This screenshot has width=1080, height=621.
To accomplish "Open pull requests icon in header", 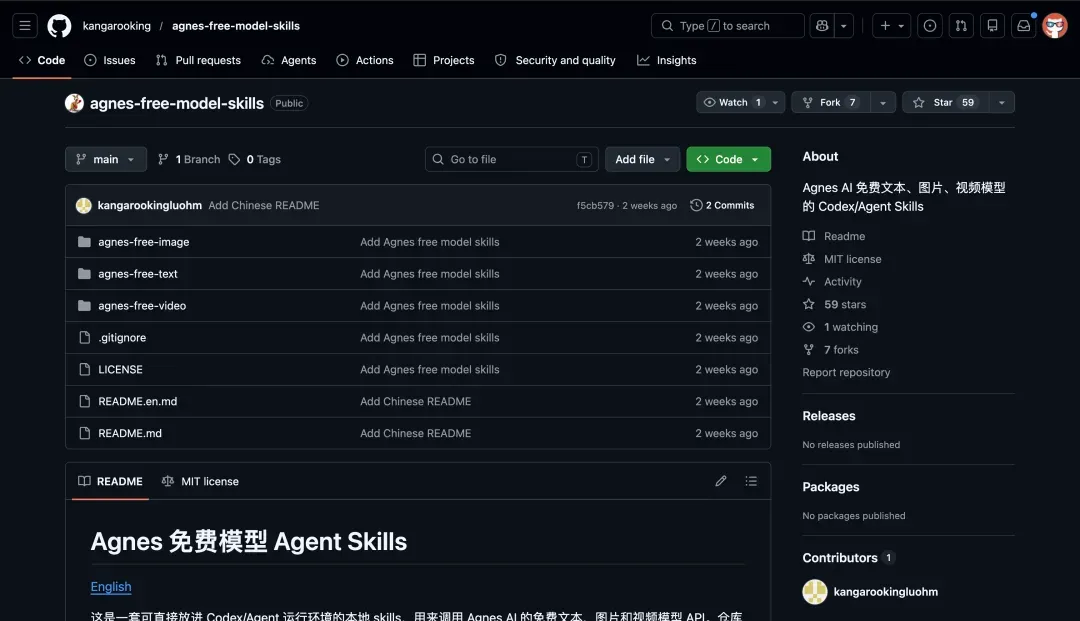I will click(961, 26).
